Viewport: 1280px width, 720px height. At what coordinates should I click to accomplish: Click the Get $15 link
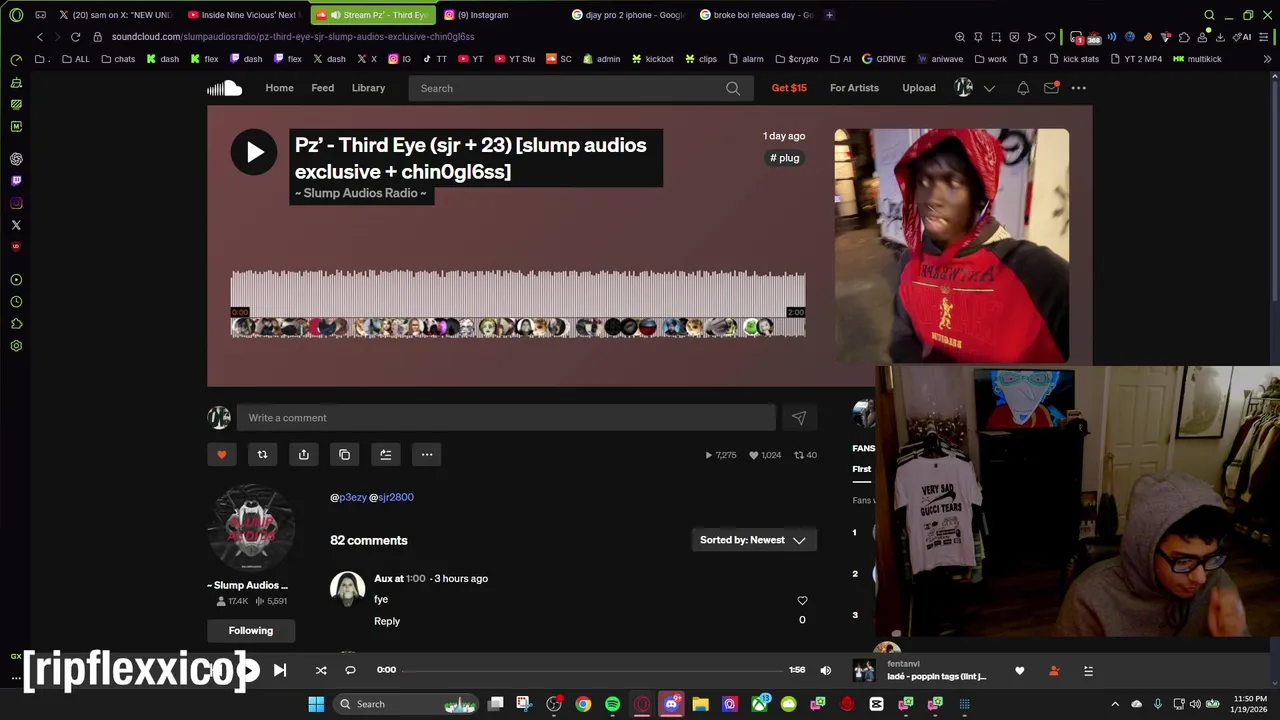coord(789,88)
